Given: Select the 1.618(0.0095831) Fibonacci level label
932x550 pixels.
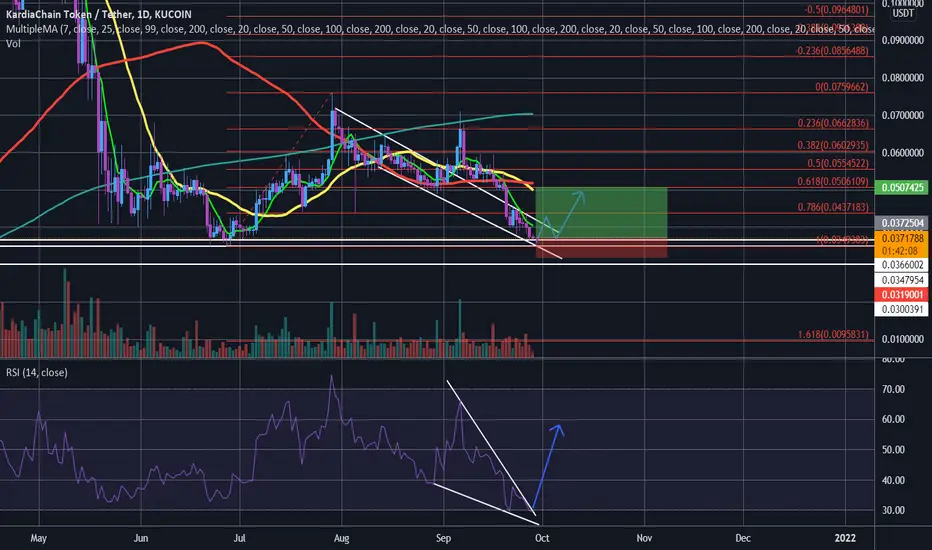Looking at the screenshot, I should click(x=833, y=335).
